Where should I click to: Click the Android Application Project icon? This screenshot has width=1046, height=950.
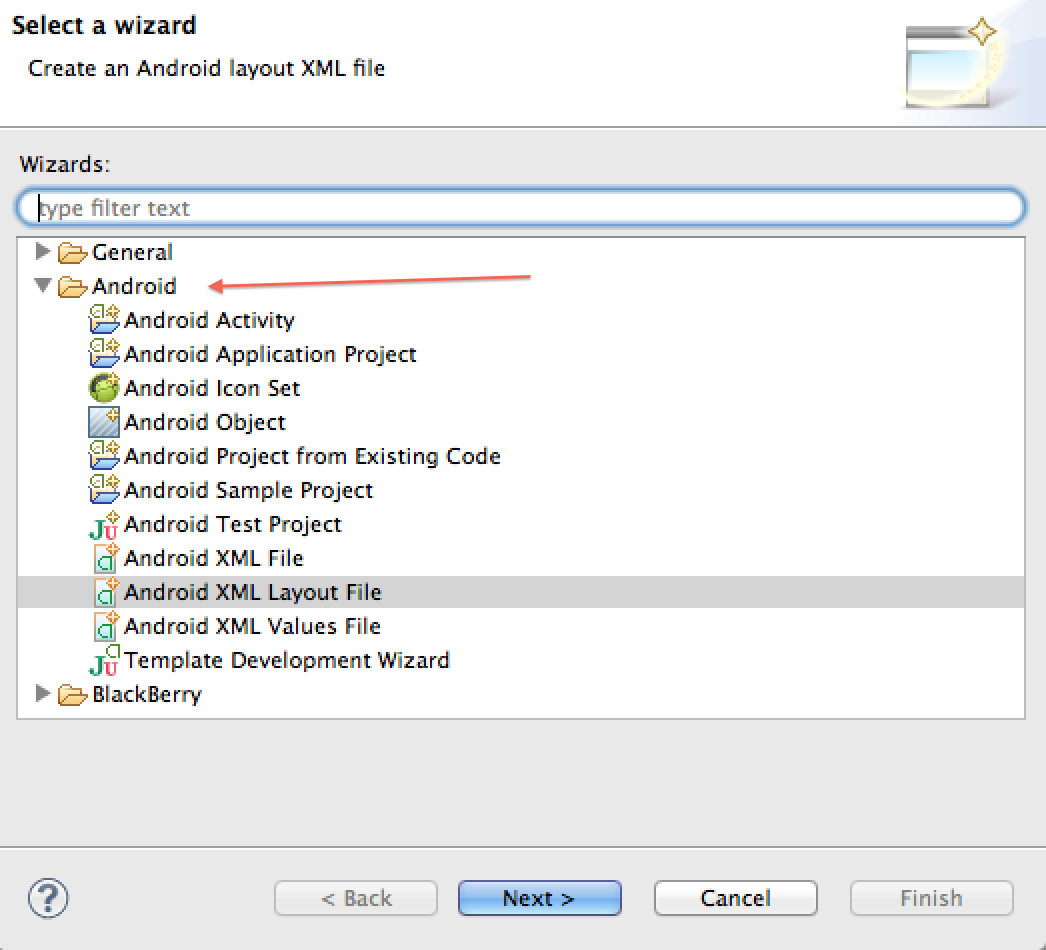(104, 354)
